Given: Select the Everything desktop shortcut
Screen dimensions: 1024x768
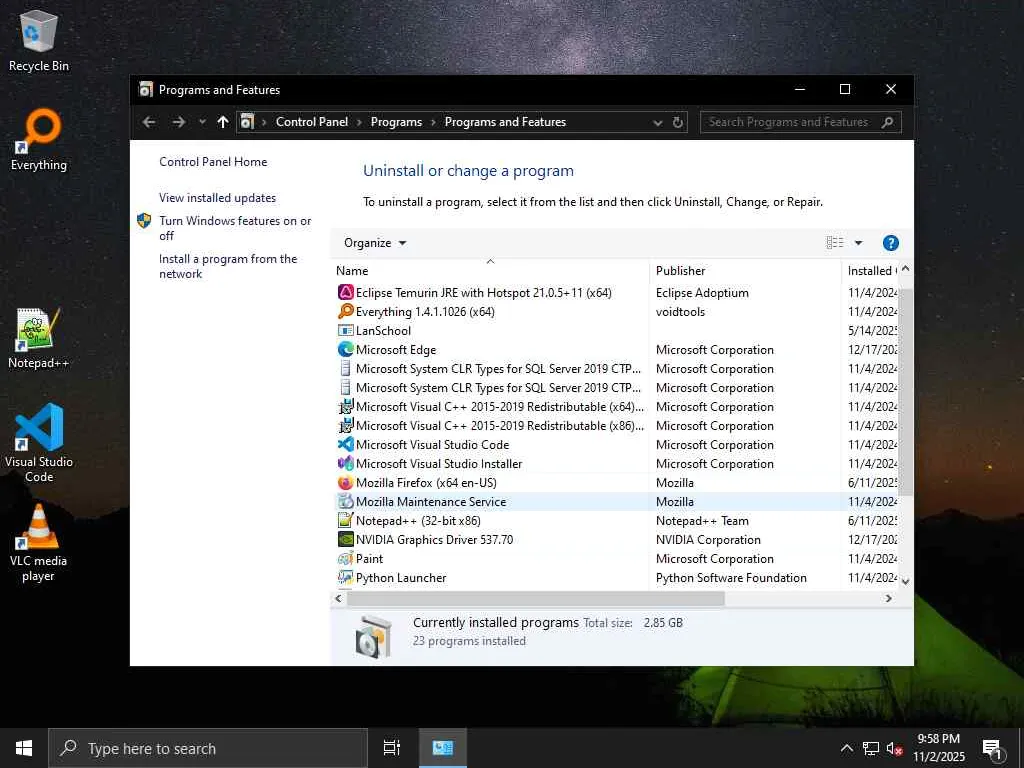Looking at the screenshot, I should (x=39, y=140).
